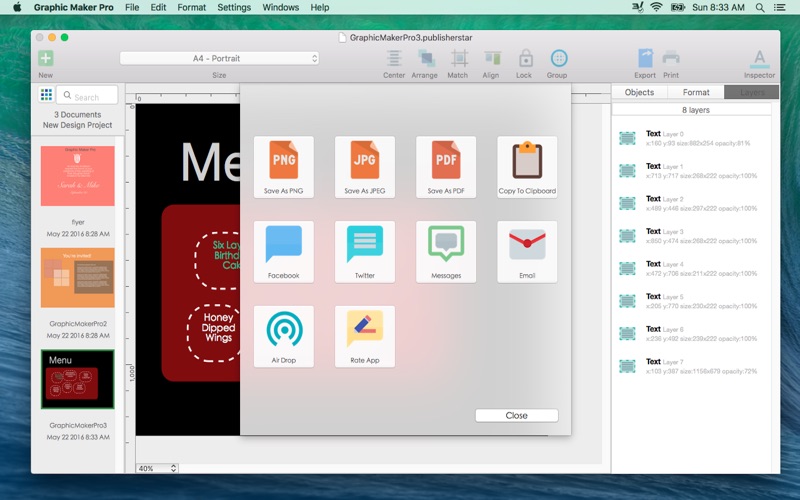The height and width of the screenshot is (500, 800).
Task: Click the Center toolbar icon
Action: click(394, 58)
